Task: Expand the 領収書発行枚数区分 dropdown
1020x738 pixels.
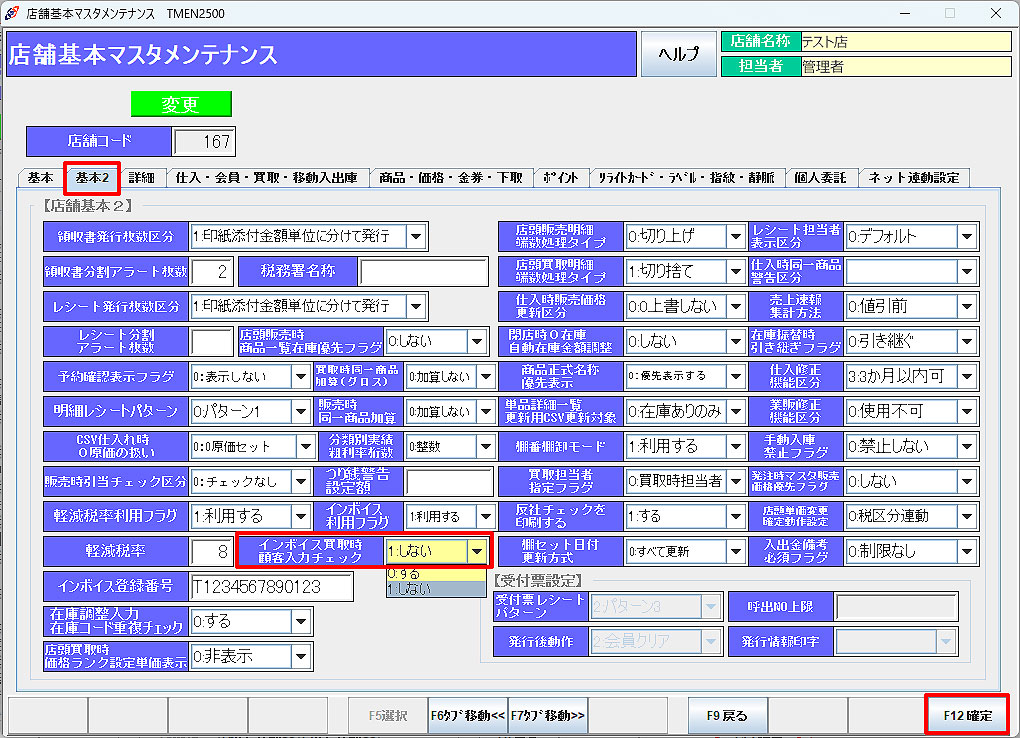Action: (416, 237)
